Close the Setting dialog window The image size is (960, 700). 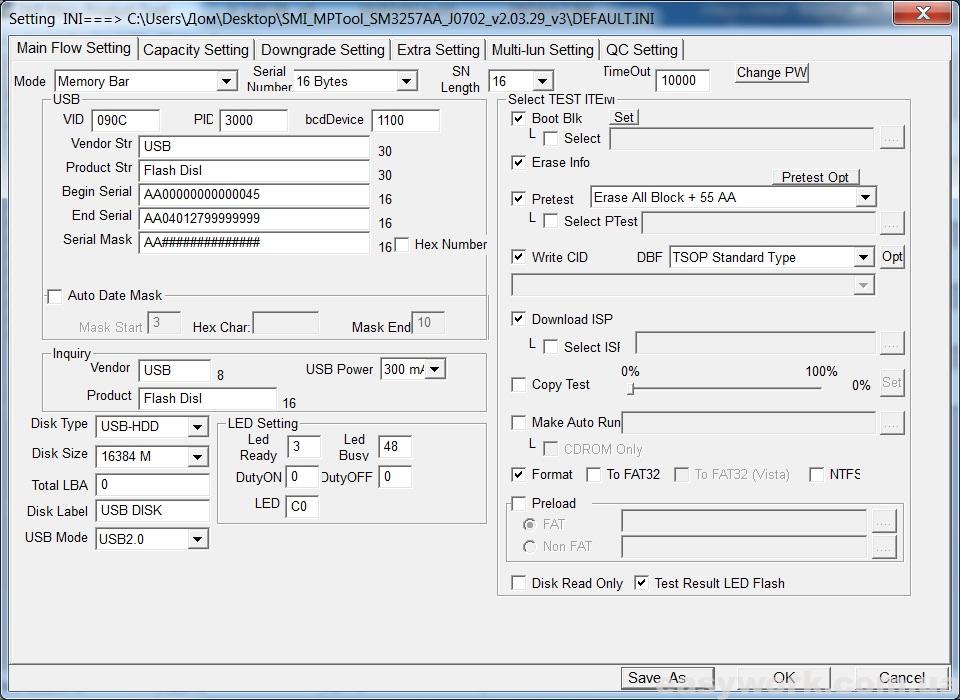[x=923, y=12]
